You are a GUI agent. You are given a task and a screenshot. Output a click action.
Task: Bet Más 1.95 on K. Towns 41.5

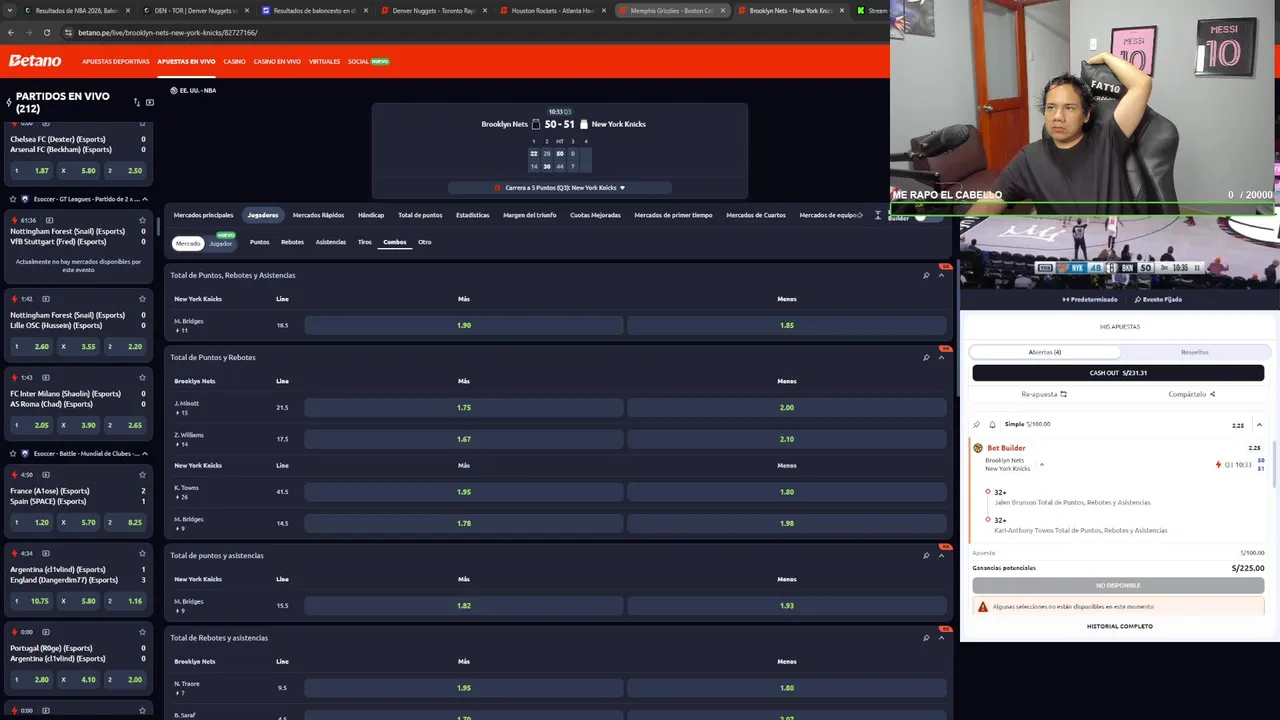click(464, 492)
